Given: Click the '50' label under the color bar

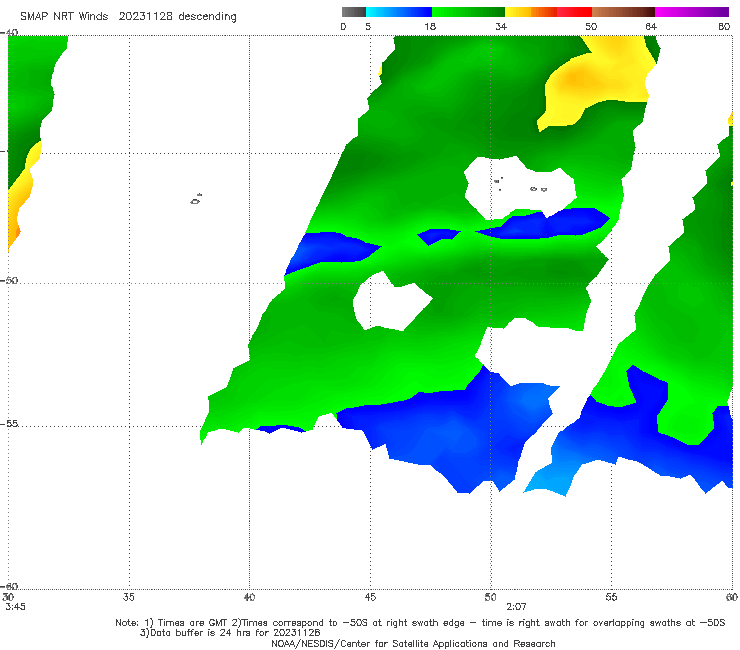Looking at the screenshot, I should pyautogui.click(x=591, y=26).
